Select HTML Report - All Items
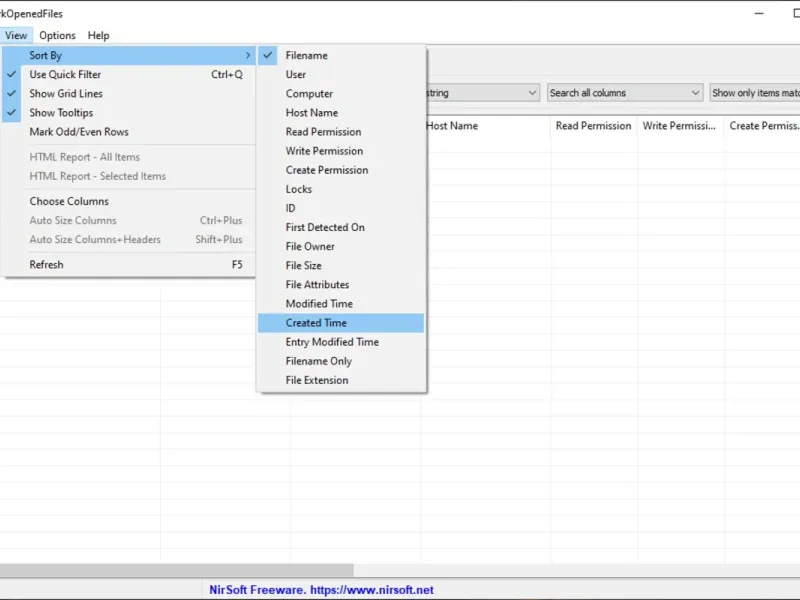The width and height of the screenshot is (800, 600). [x=129, y=157]
